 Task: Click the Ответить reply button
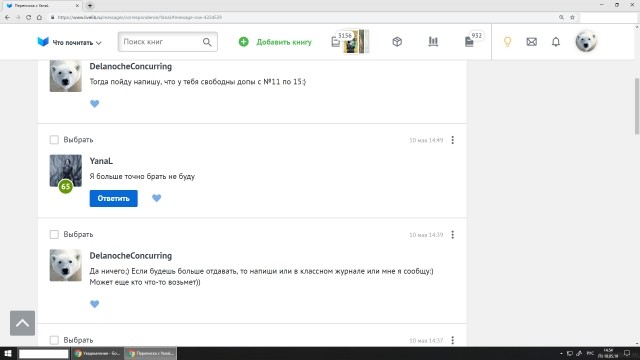[x=113, y=198]
